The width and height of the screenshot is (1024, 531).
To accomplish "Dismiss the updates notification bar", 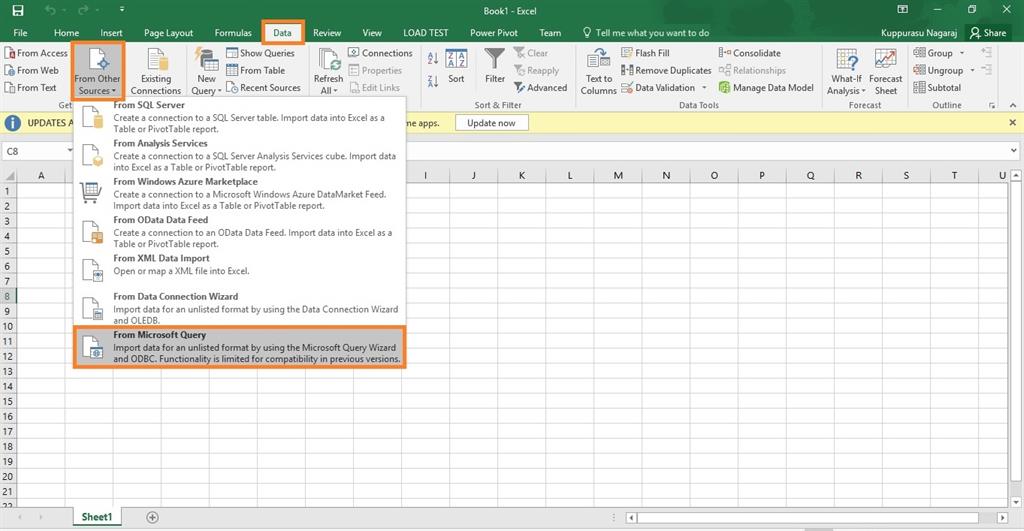I will tap(1012, 122).
